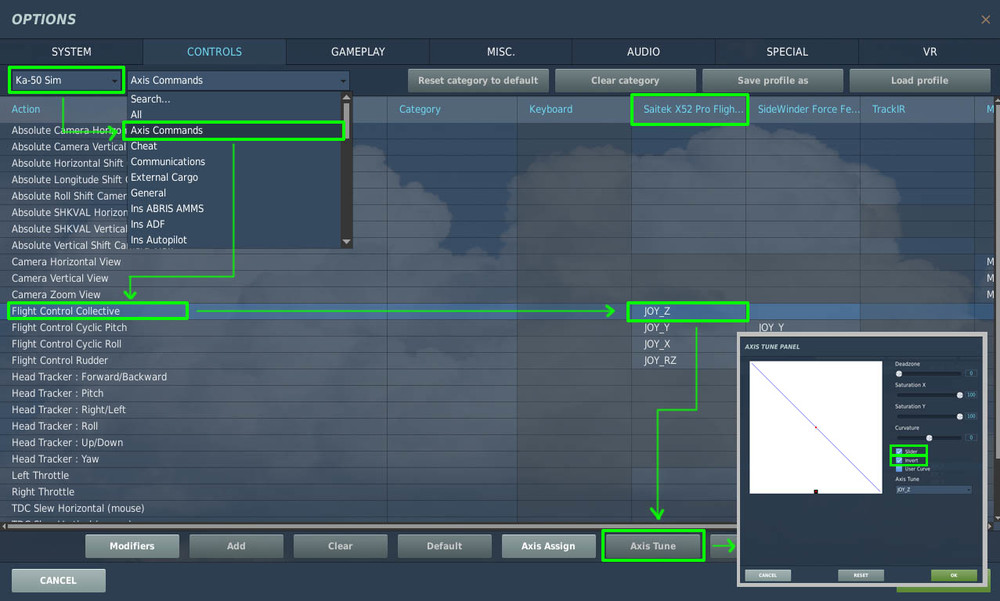
Task: Select Axis Commands in the category list
Action: point(235,130)
